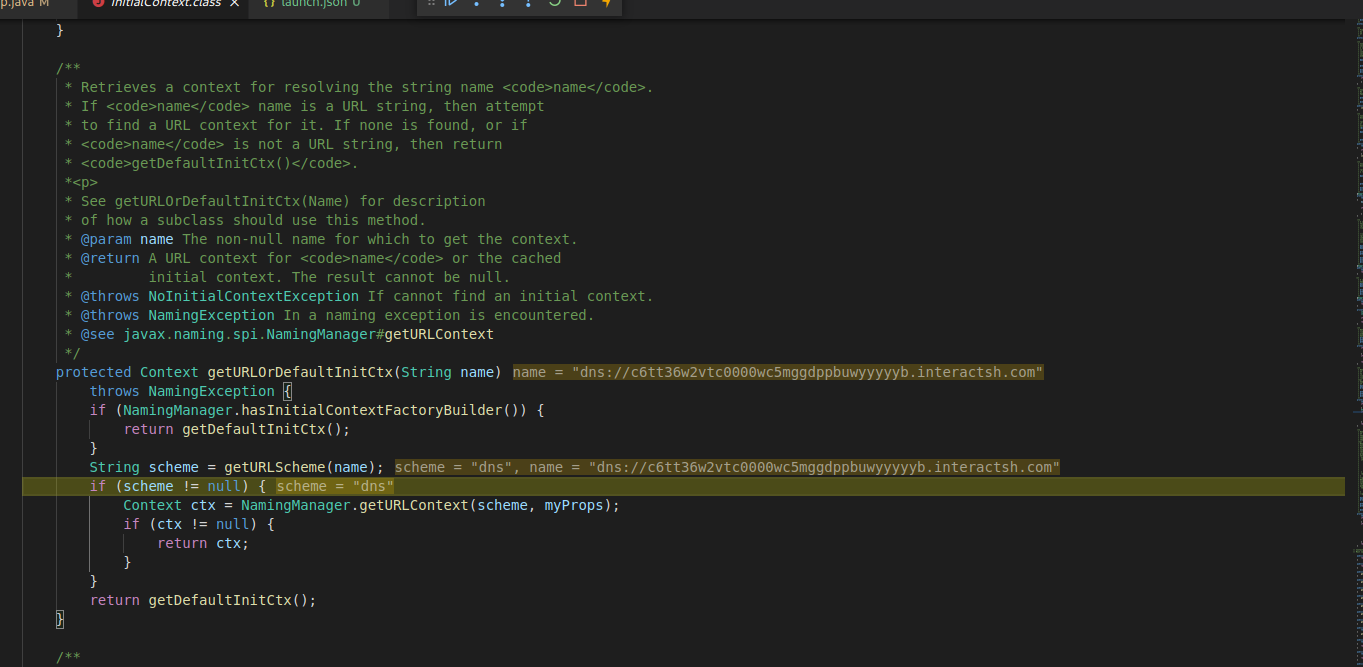1363x667 pixels.
Task: Click the Hot Code Replace lightning icon
Action: point(606,4)
